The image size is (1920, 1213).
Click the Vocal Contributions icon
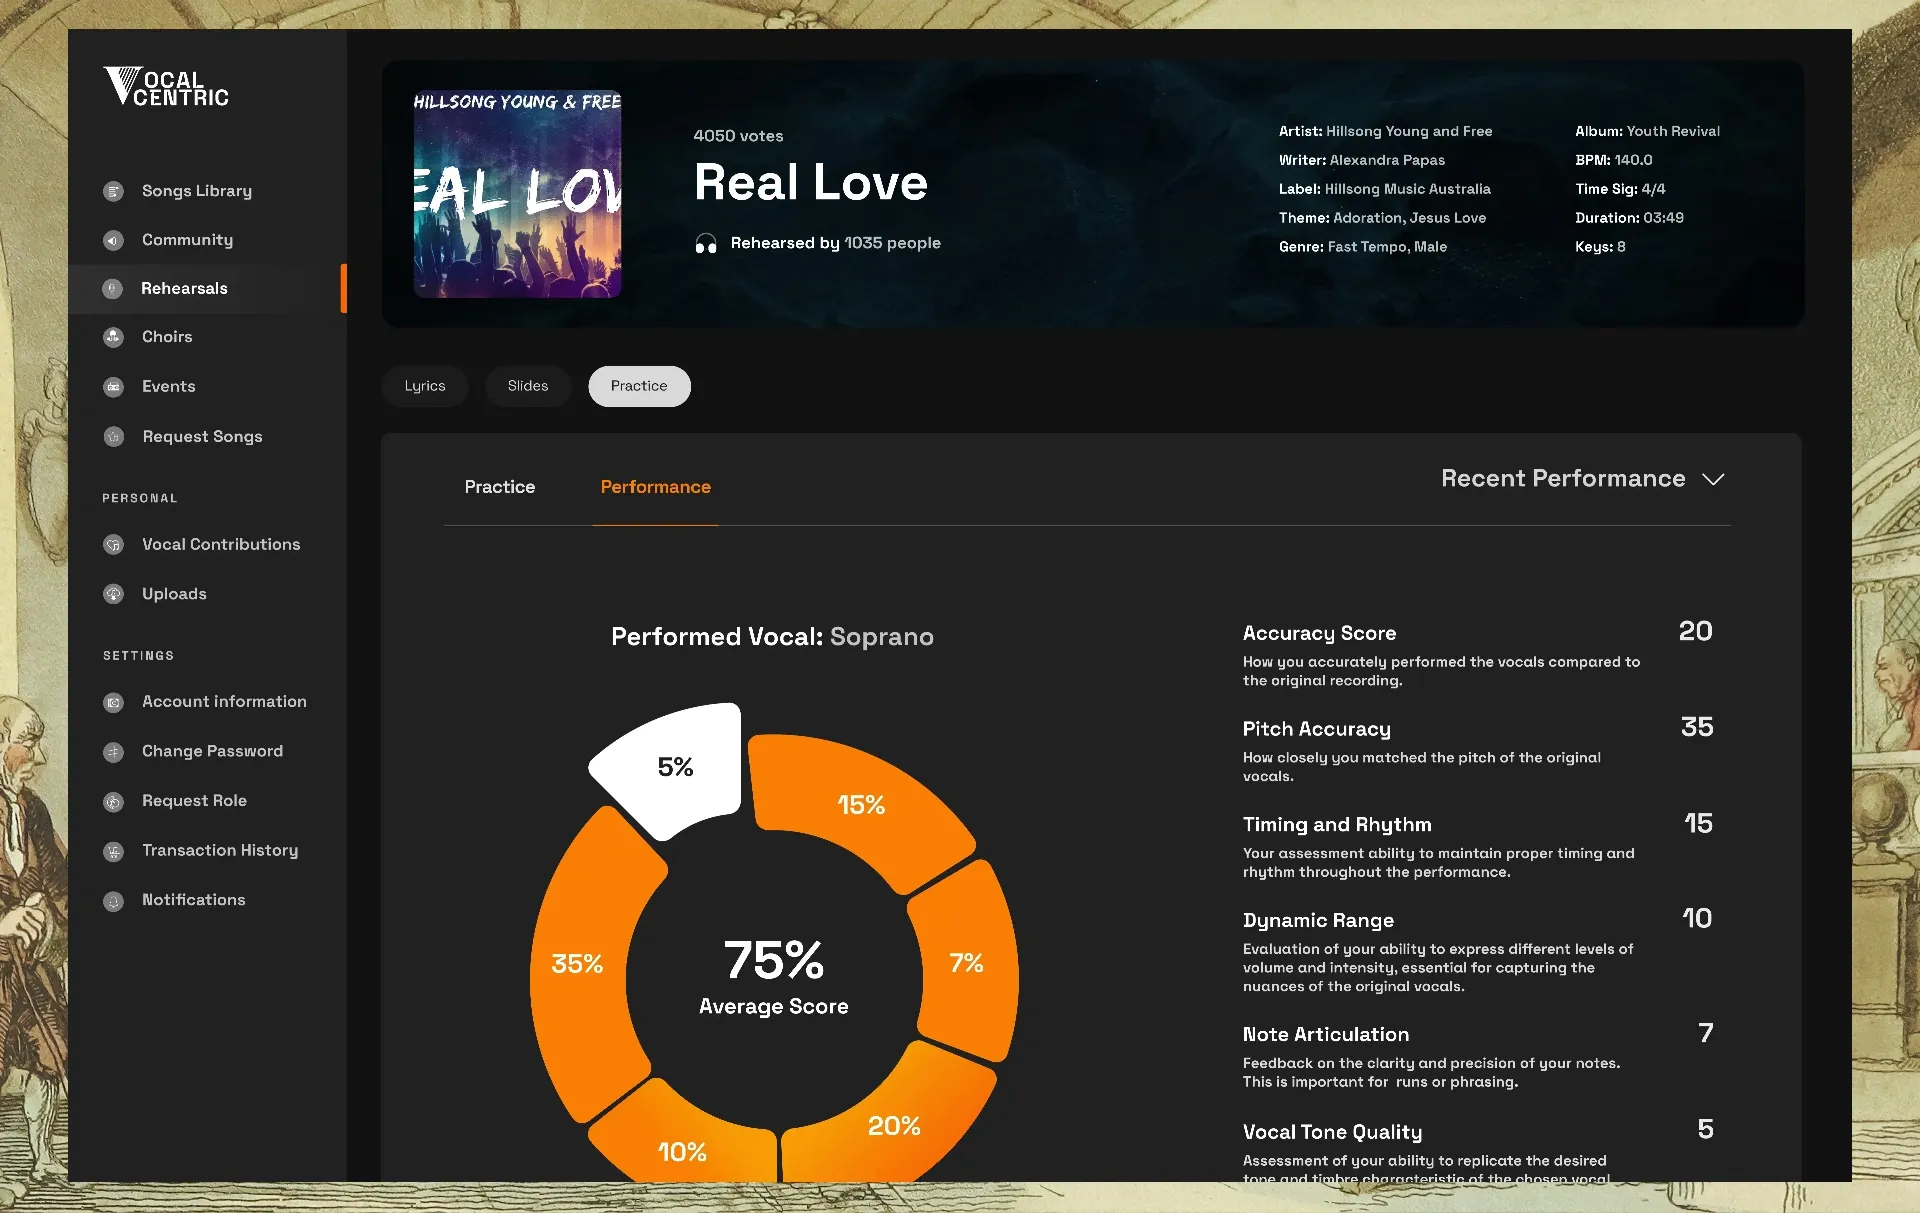(x=114, y=544)
